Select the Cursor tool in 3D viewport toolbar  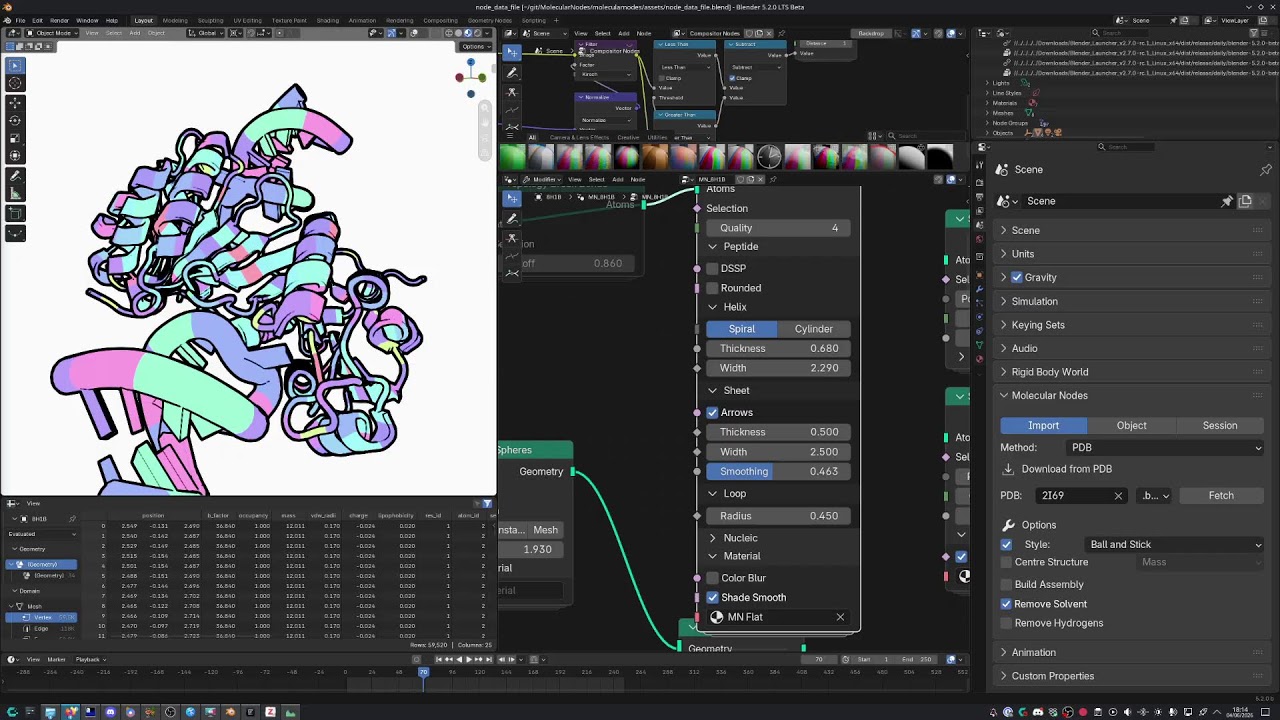pyautogui.click(x=15, y=83)
